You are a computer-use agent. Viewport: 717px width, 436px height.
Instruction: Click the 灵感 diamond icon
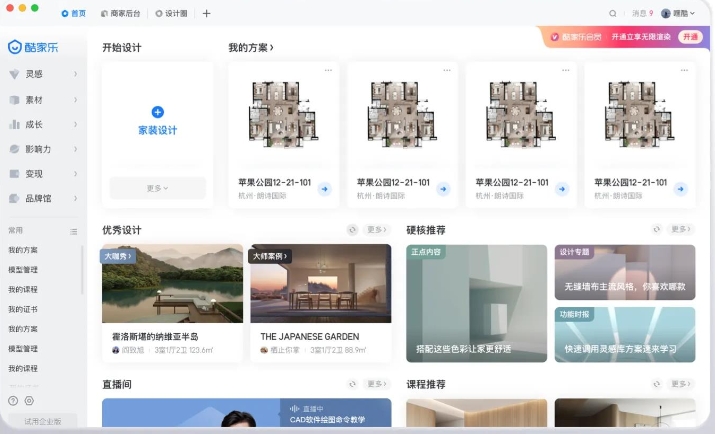pos(15,74)
